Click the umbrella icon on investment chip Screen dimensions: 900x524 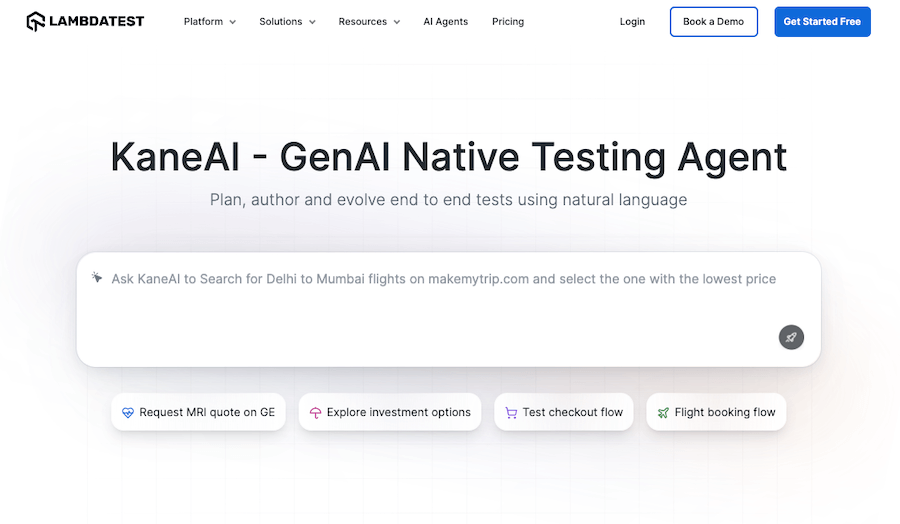click(x=315, y=412)
